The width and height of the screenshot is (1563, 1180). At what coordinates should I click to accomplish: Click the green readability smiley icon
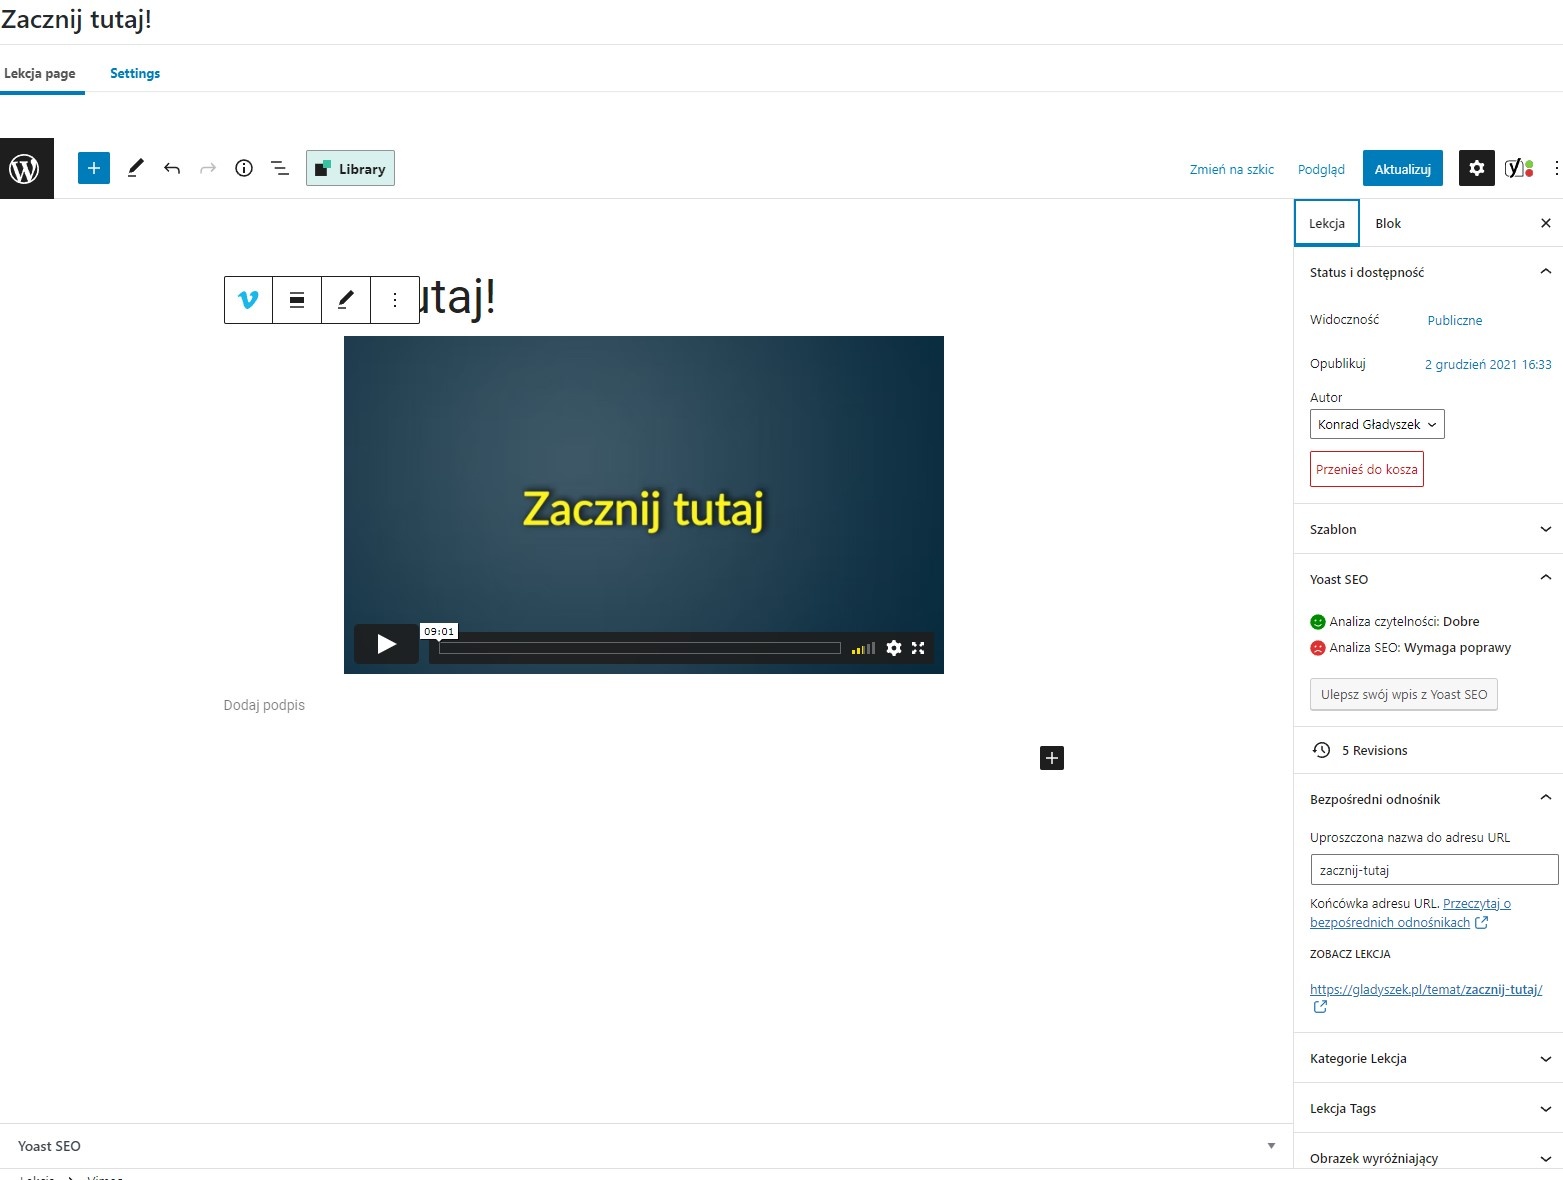[1318, 622]
